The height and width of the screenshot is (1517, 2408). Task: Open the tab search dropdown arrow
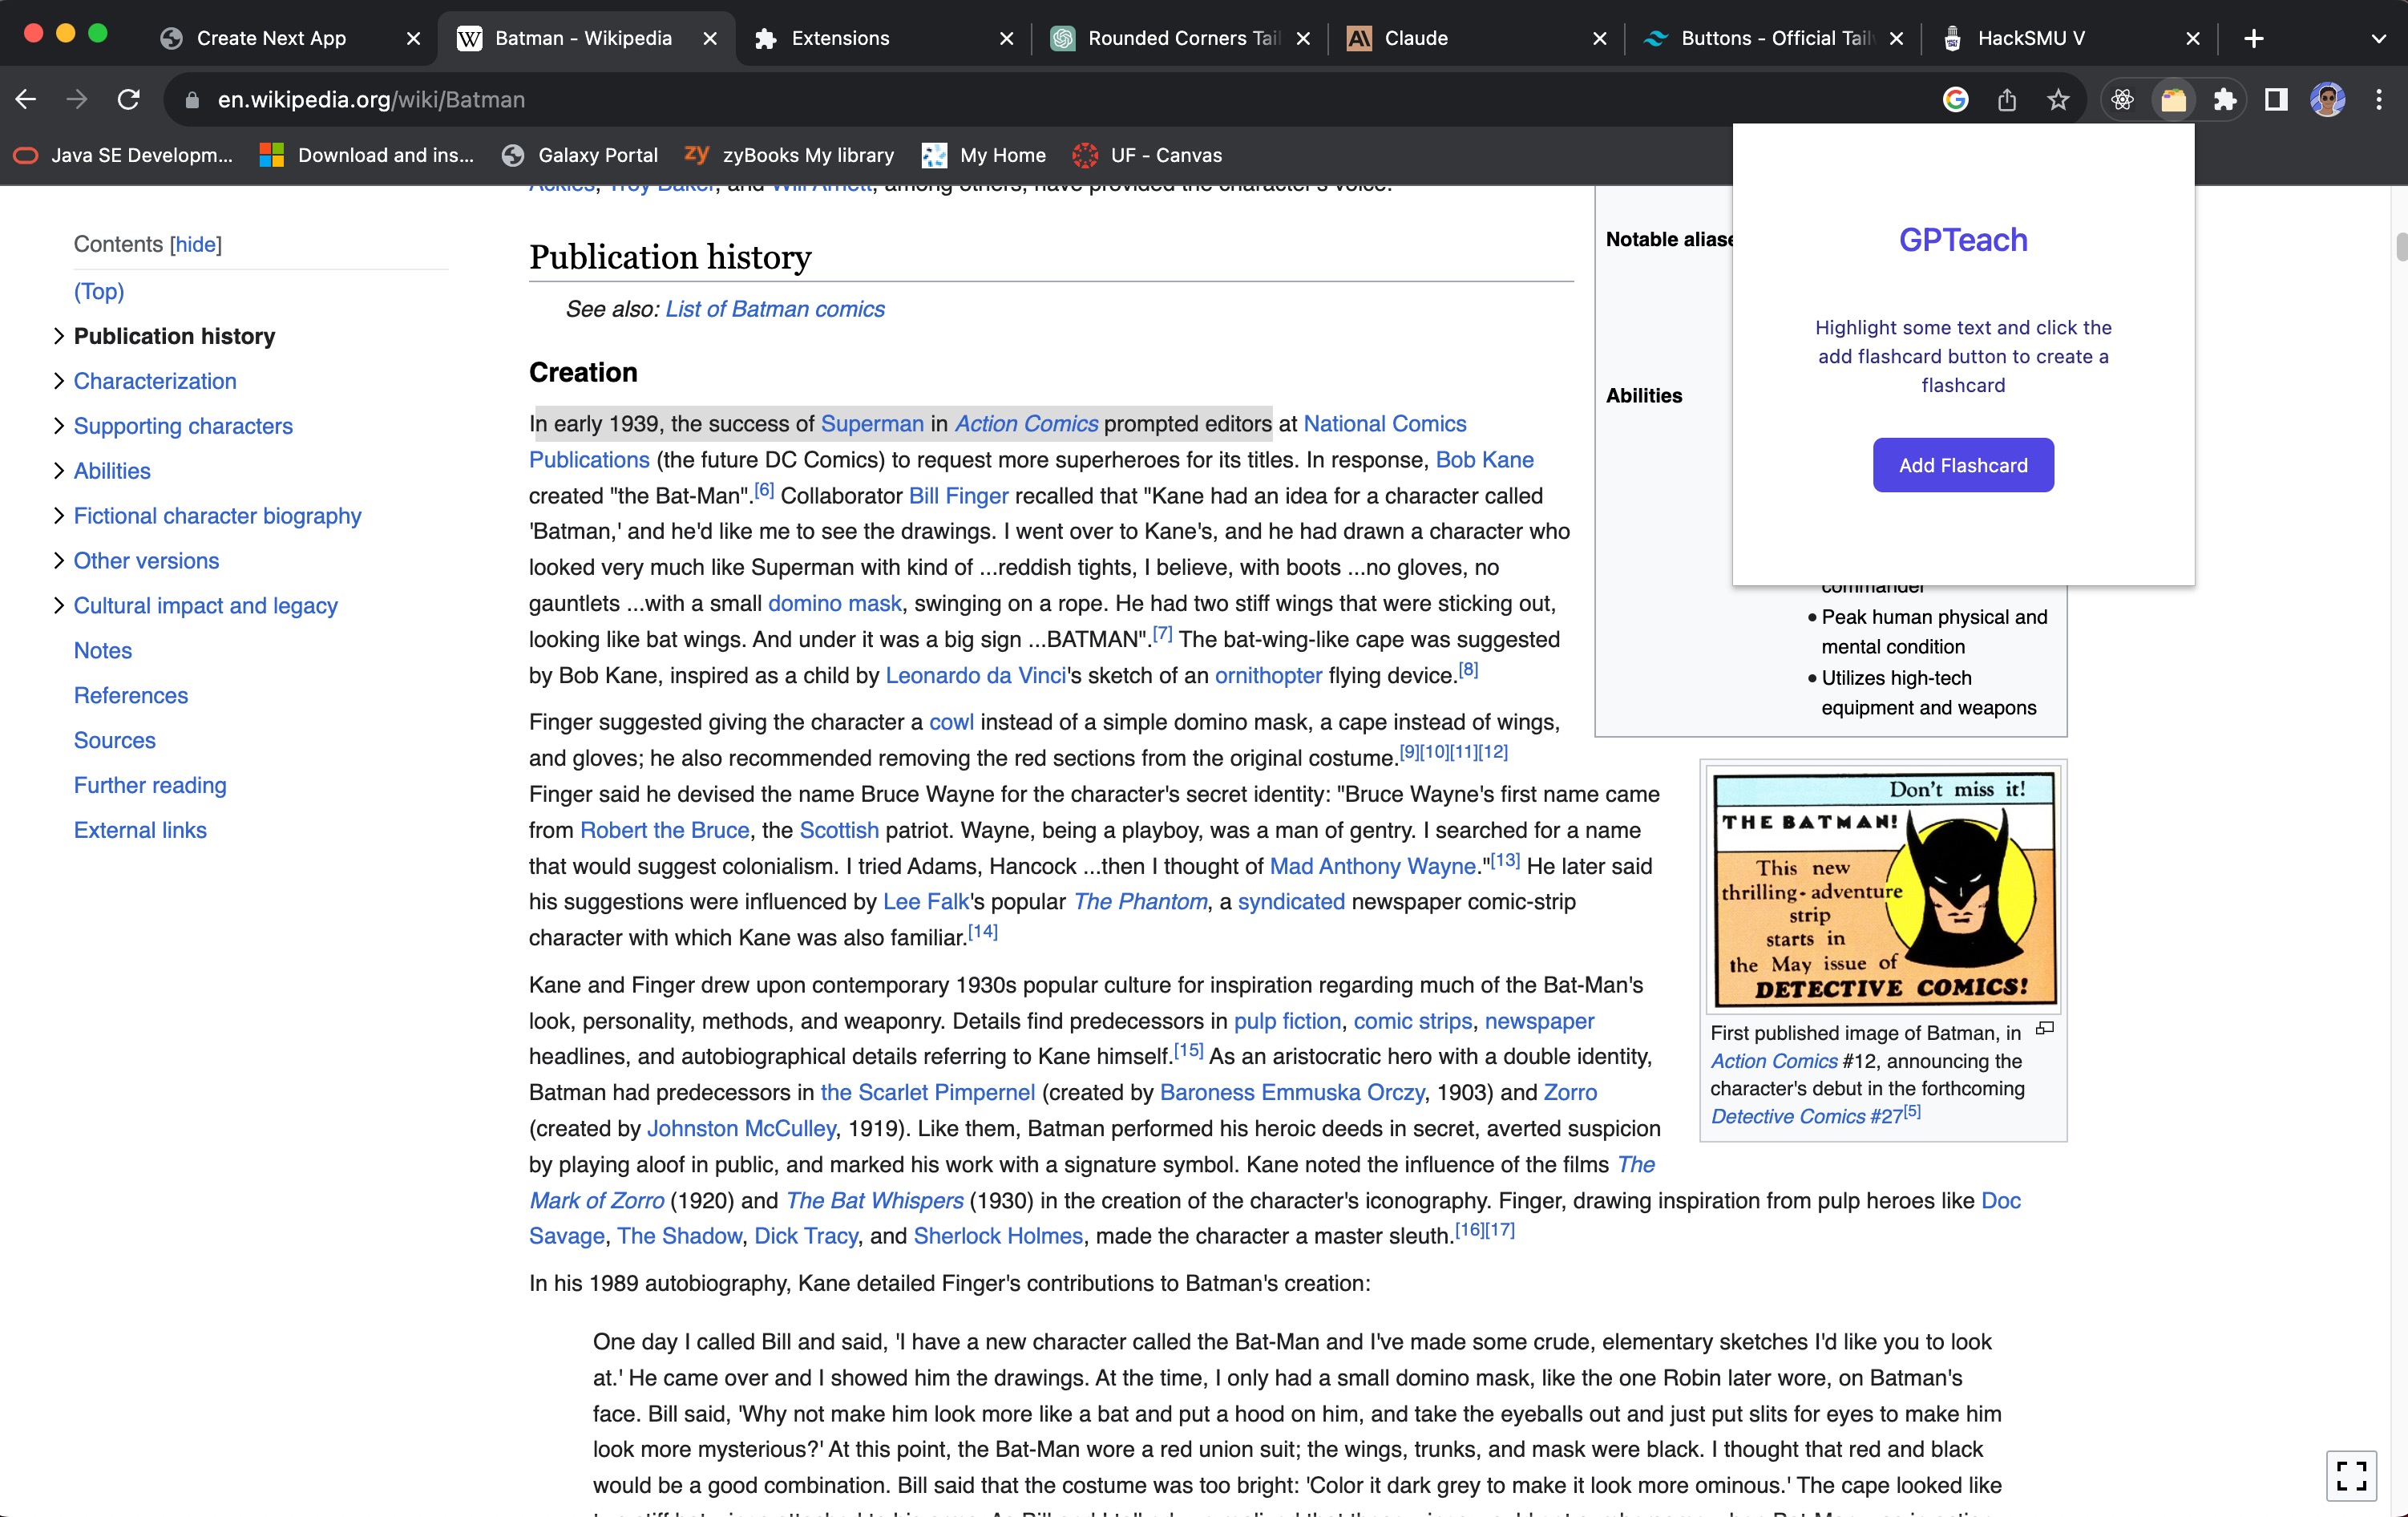2378,38
